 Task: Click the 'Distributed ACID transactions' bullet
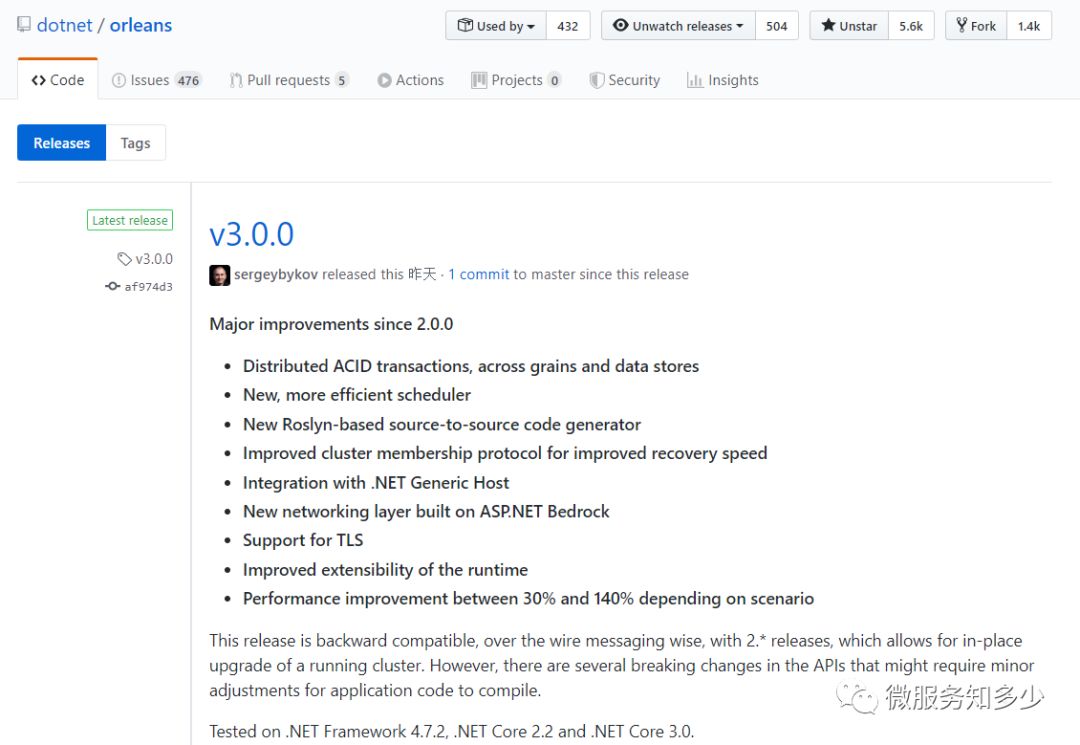tap(471, 366)
